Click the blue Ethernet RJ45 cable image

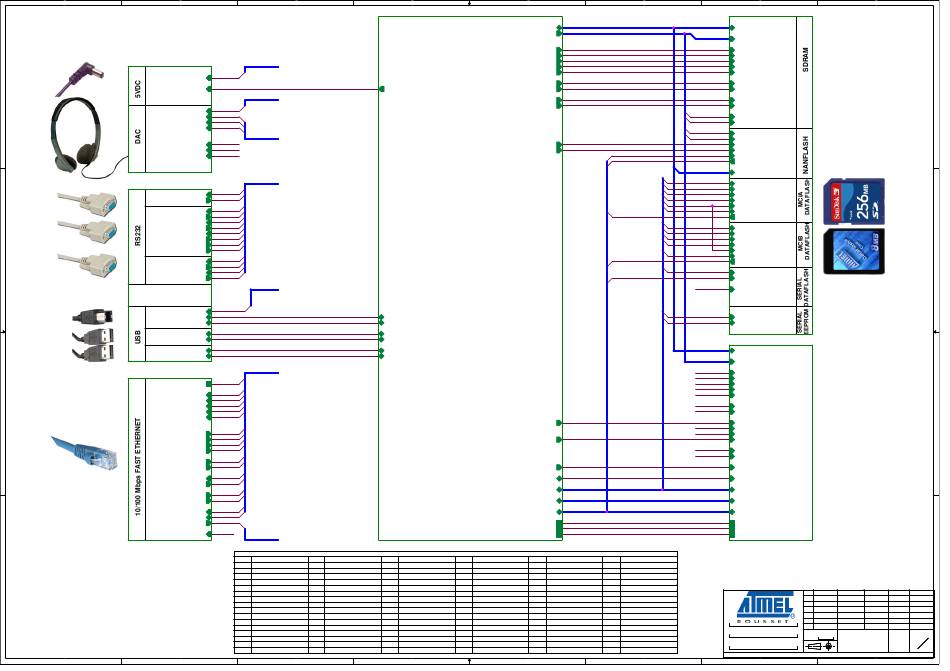point(85,453)
